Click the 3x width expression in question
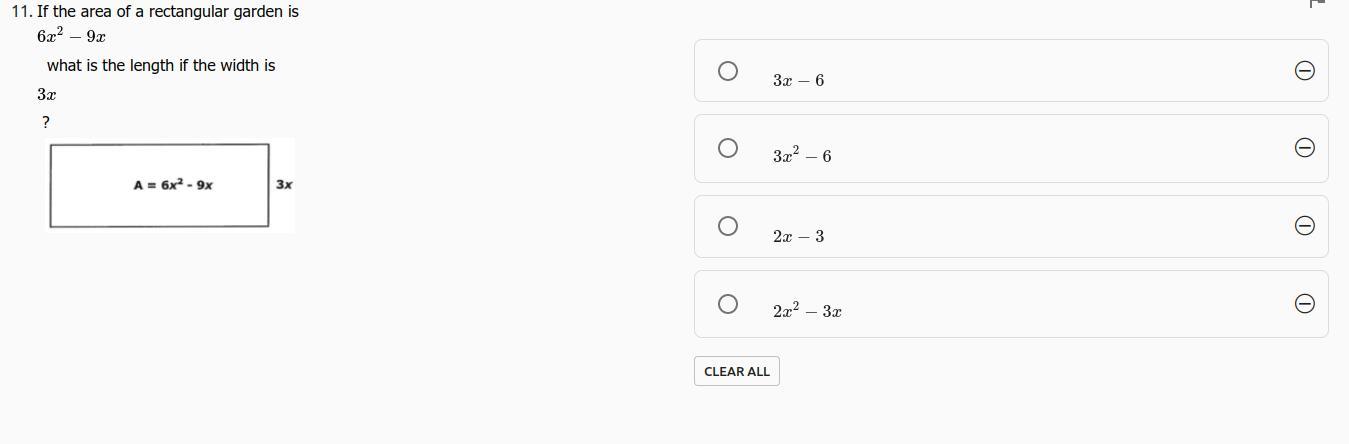 (x=46, y=95)
